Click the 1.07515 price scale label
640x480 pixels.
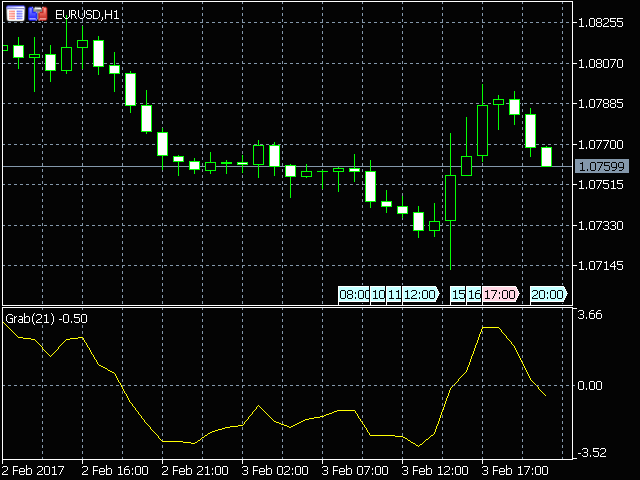[601, 184]
